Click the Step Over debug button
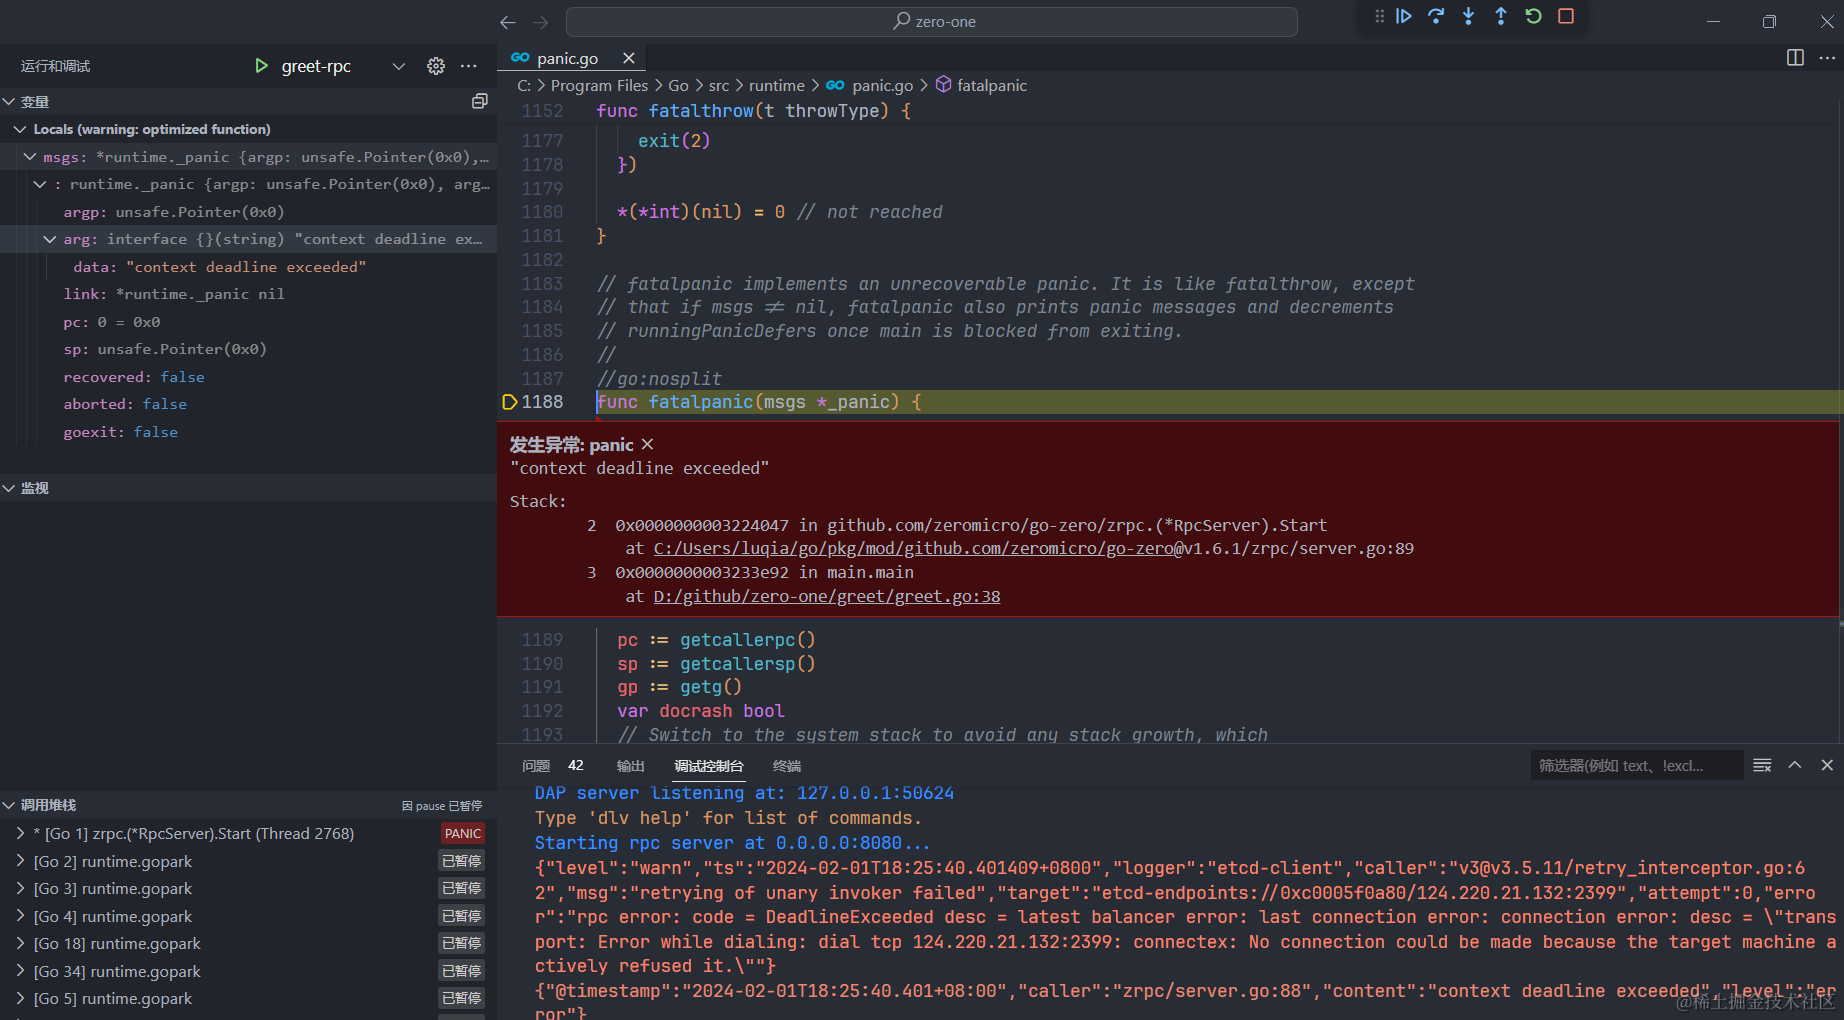 1436,16
